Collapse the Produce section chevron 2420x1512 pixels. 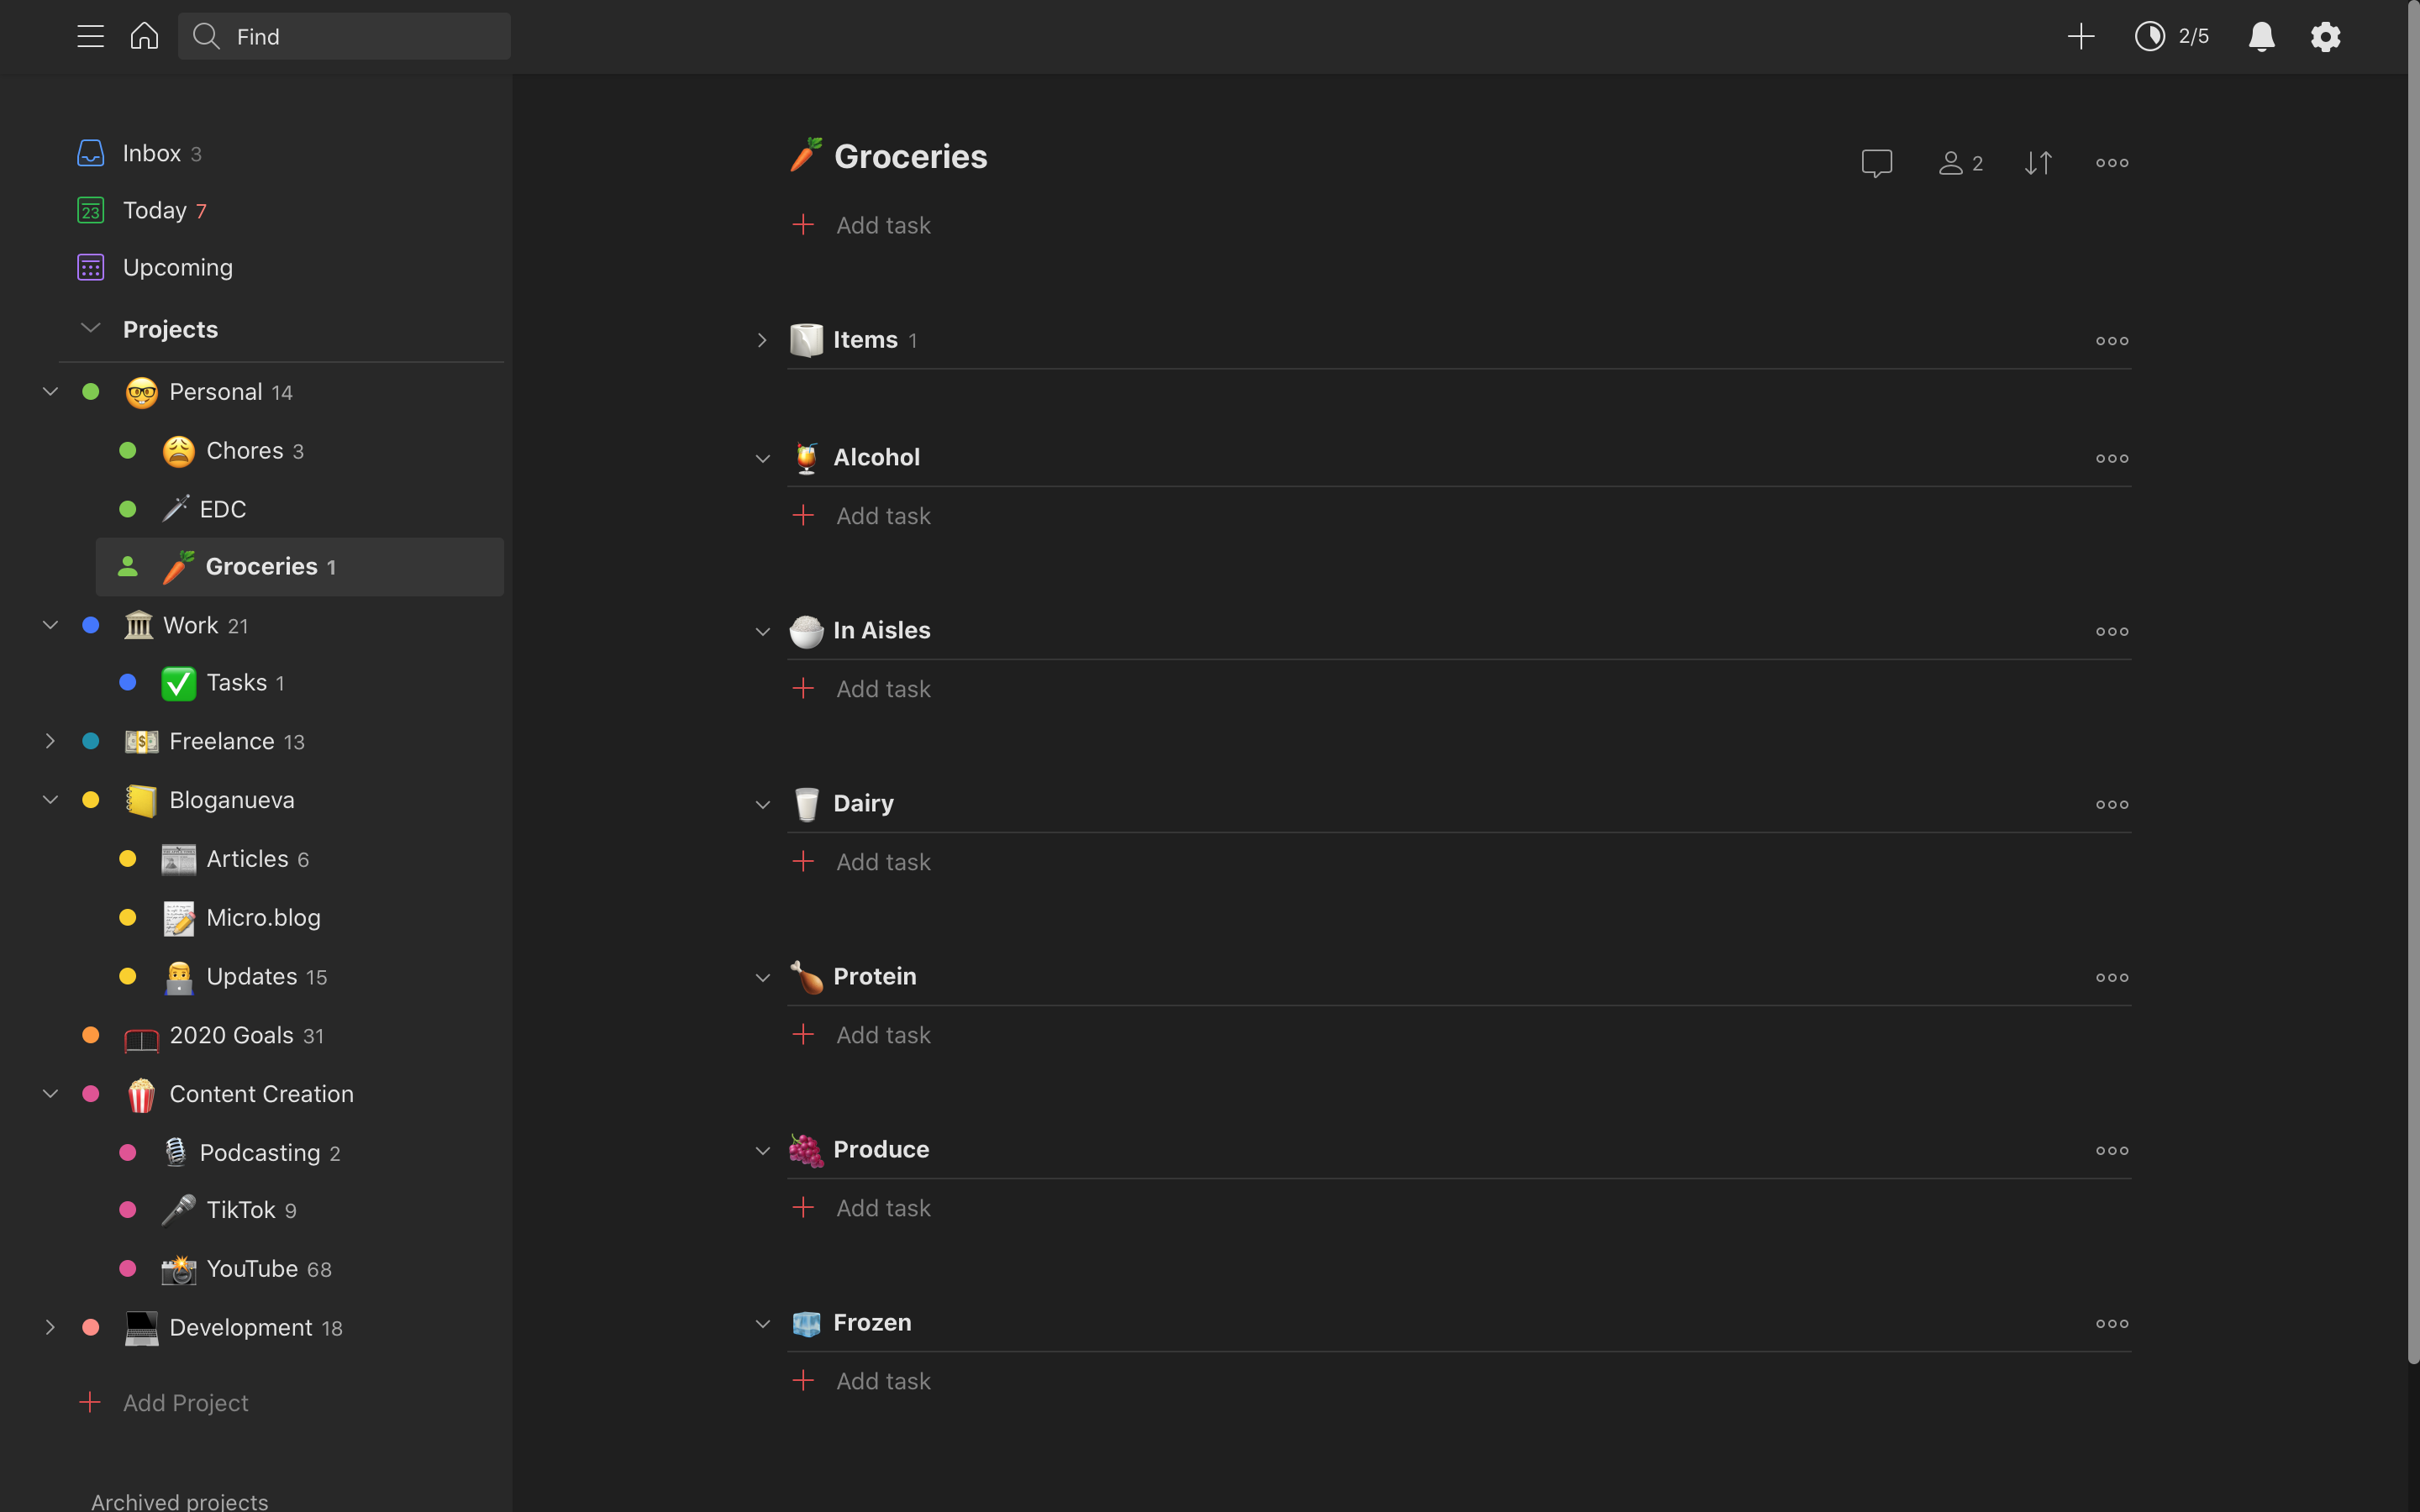(761, 1148)
